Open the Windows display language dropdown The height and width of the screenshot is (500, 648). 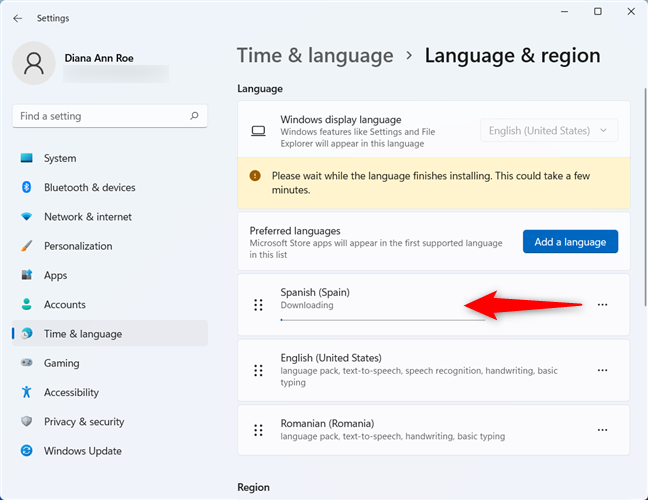549,131
